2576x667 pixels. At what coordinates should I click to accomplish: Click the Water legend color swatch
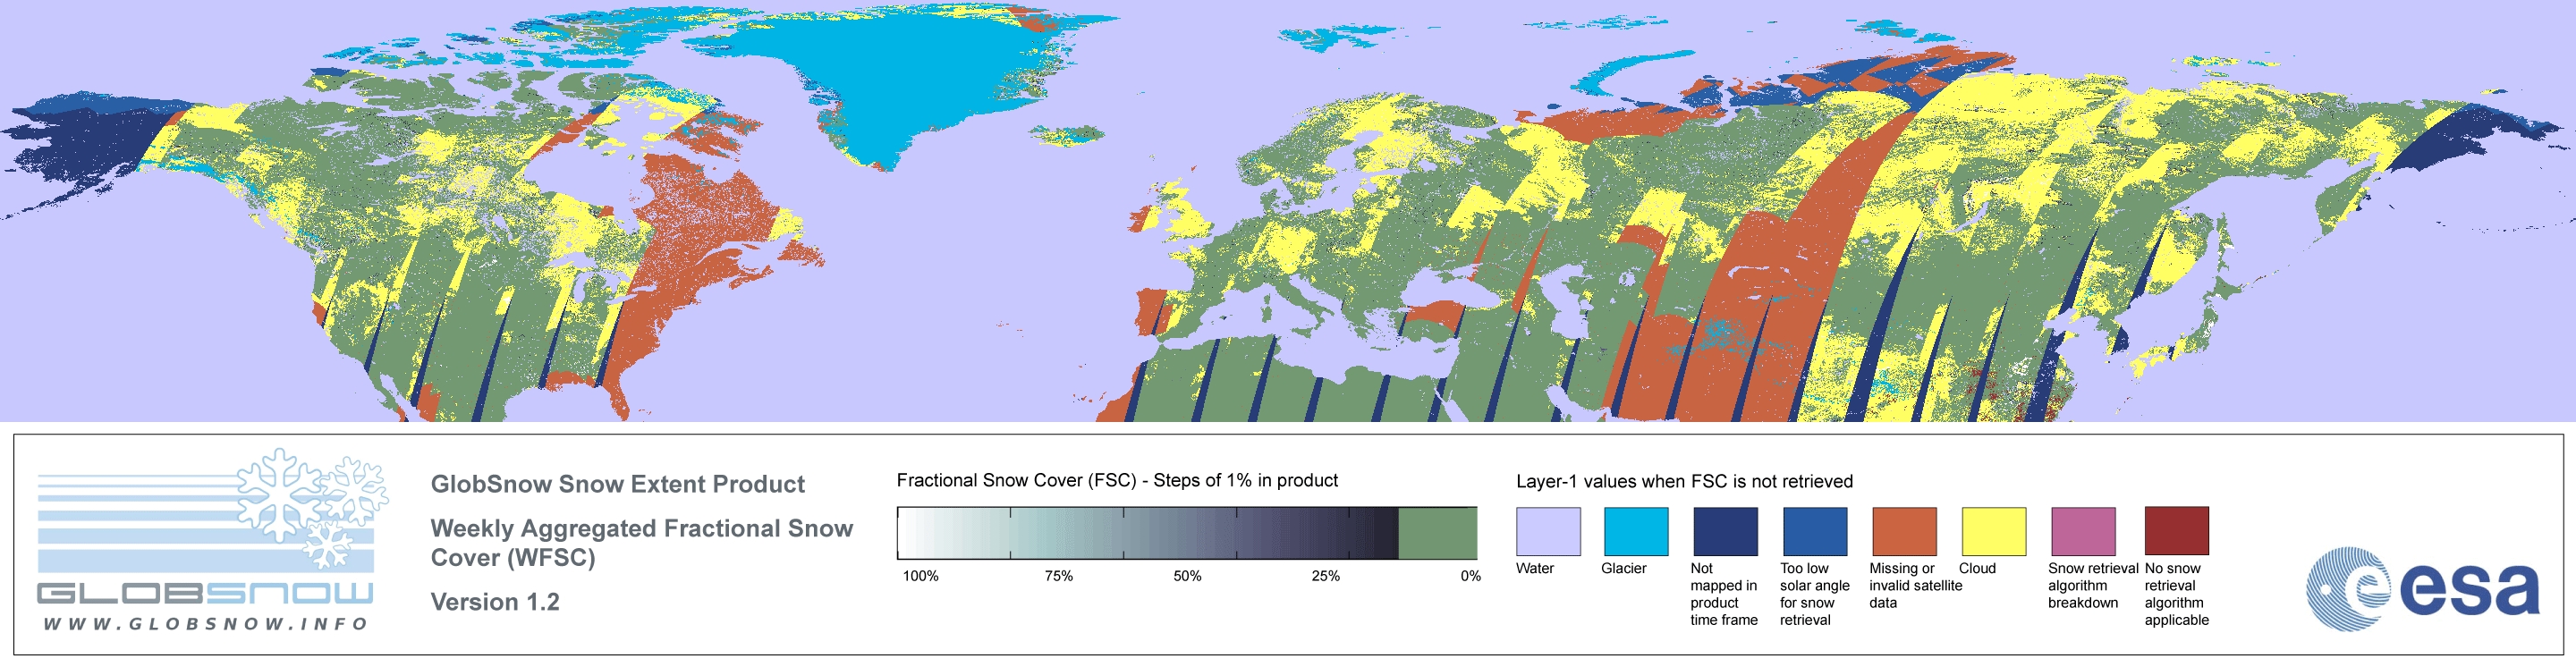point(1548,531)
